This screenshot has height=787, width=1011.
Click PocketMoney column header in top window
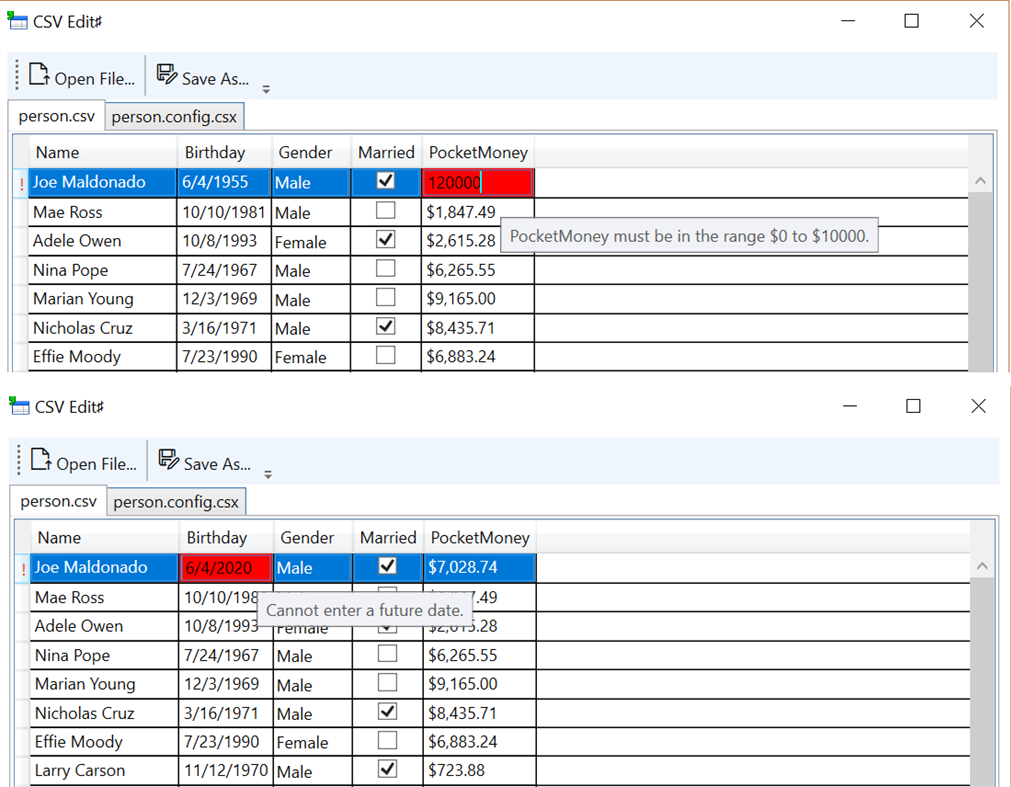tap(478, 153)
